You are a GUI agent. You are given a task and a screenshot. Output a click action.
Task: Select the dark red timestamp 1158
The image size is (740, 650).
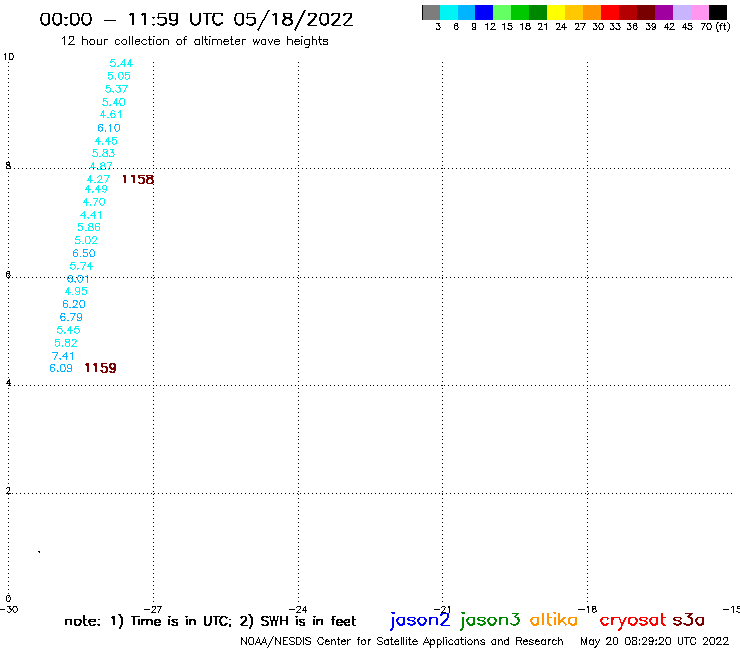click(138, 179)
